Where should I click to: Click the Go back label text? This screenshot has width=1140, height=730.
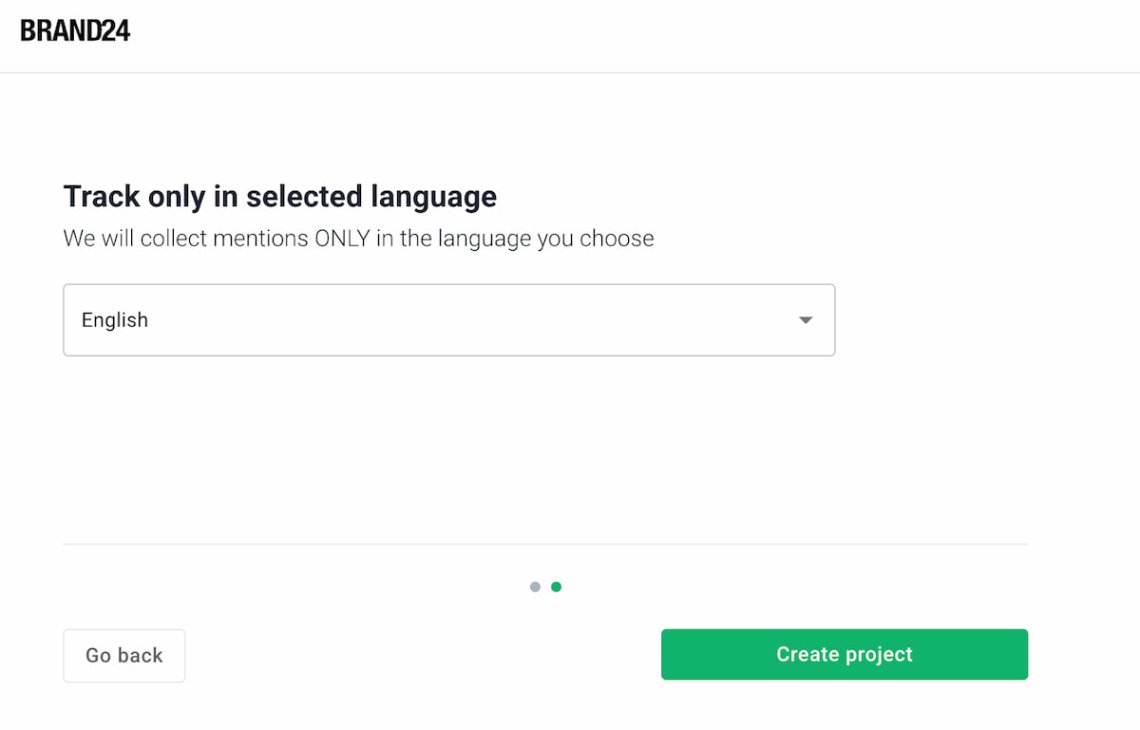pyautogui.click(x=124, y=655)
